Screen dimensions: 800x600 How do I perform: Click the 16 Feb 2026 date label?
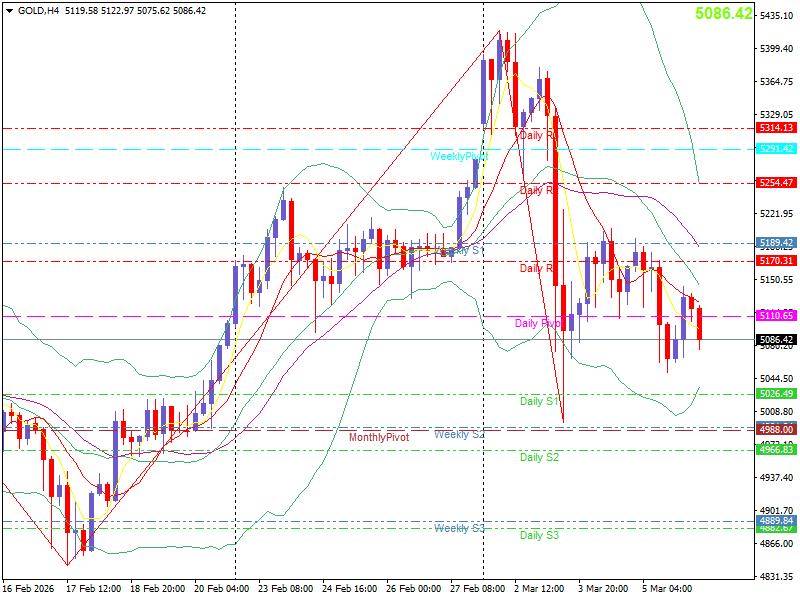[x=27, y=588]
